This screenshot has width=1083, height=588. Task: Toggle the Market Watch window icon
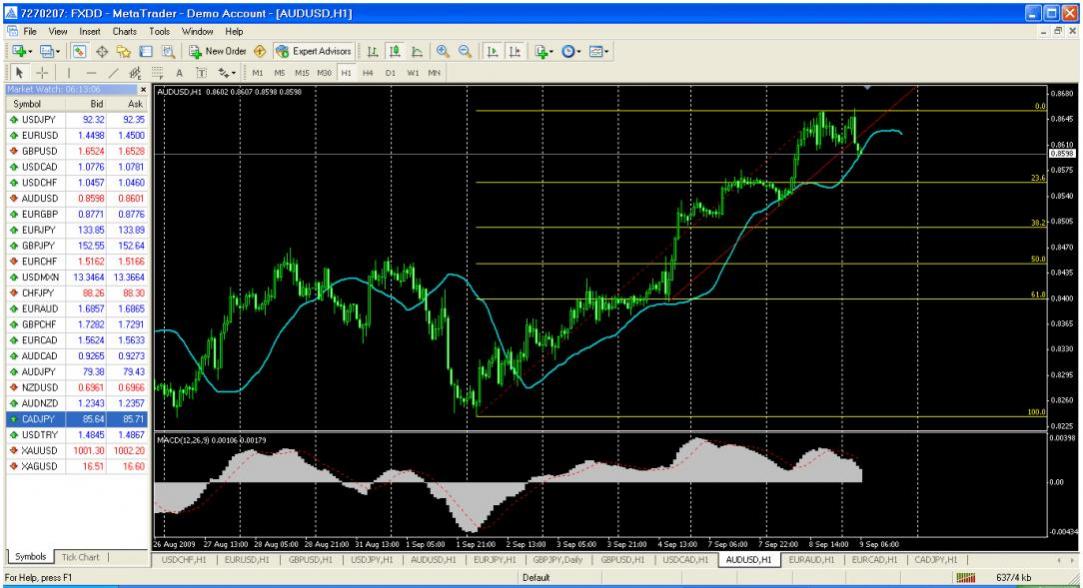tap(82, 50)
